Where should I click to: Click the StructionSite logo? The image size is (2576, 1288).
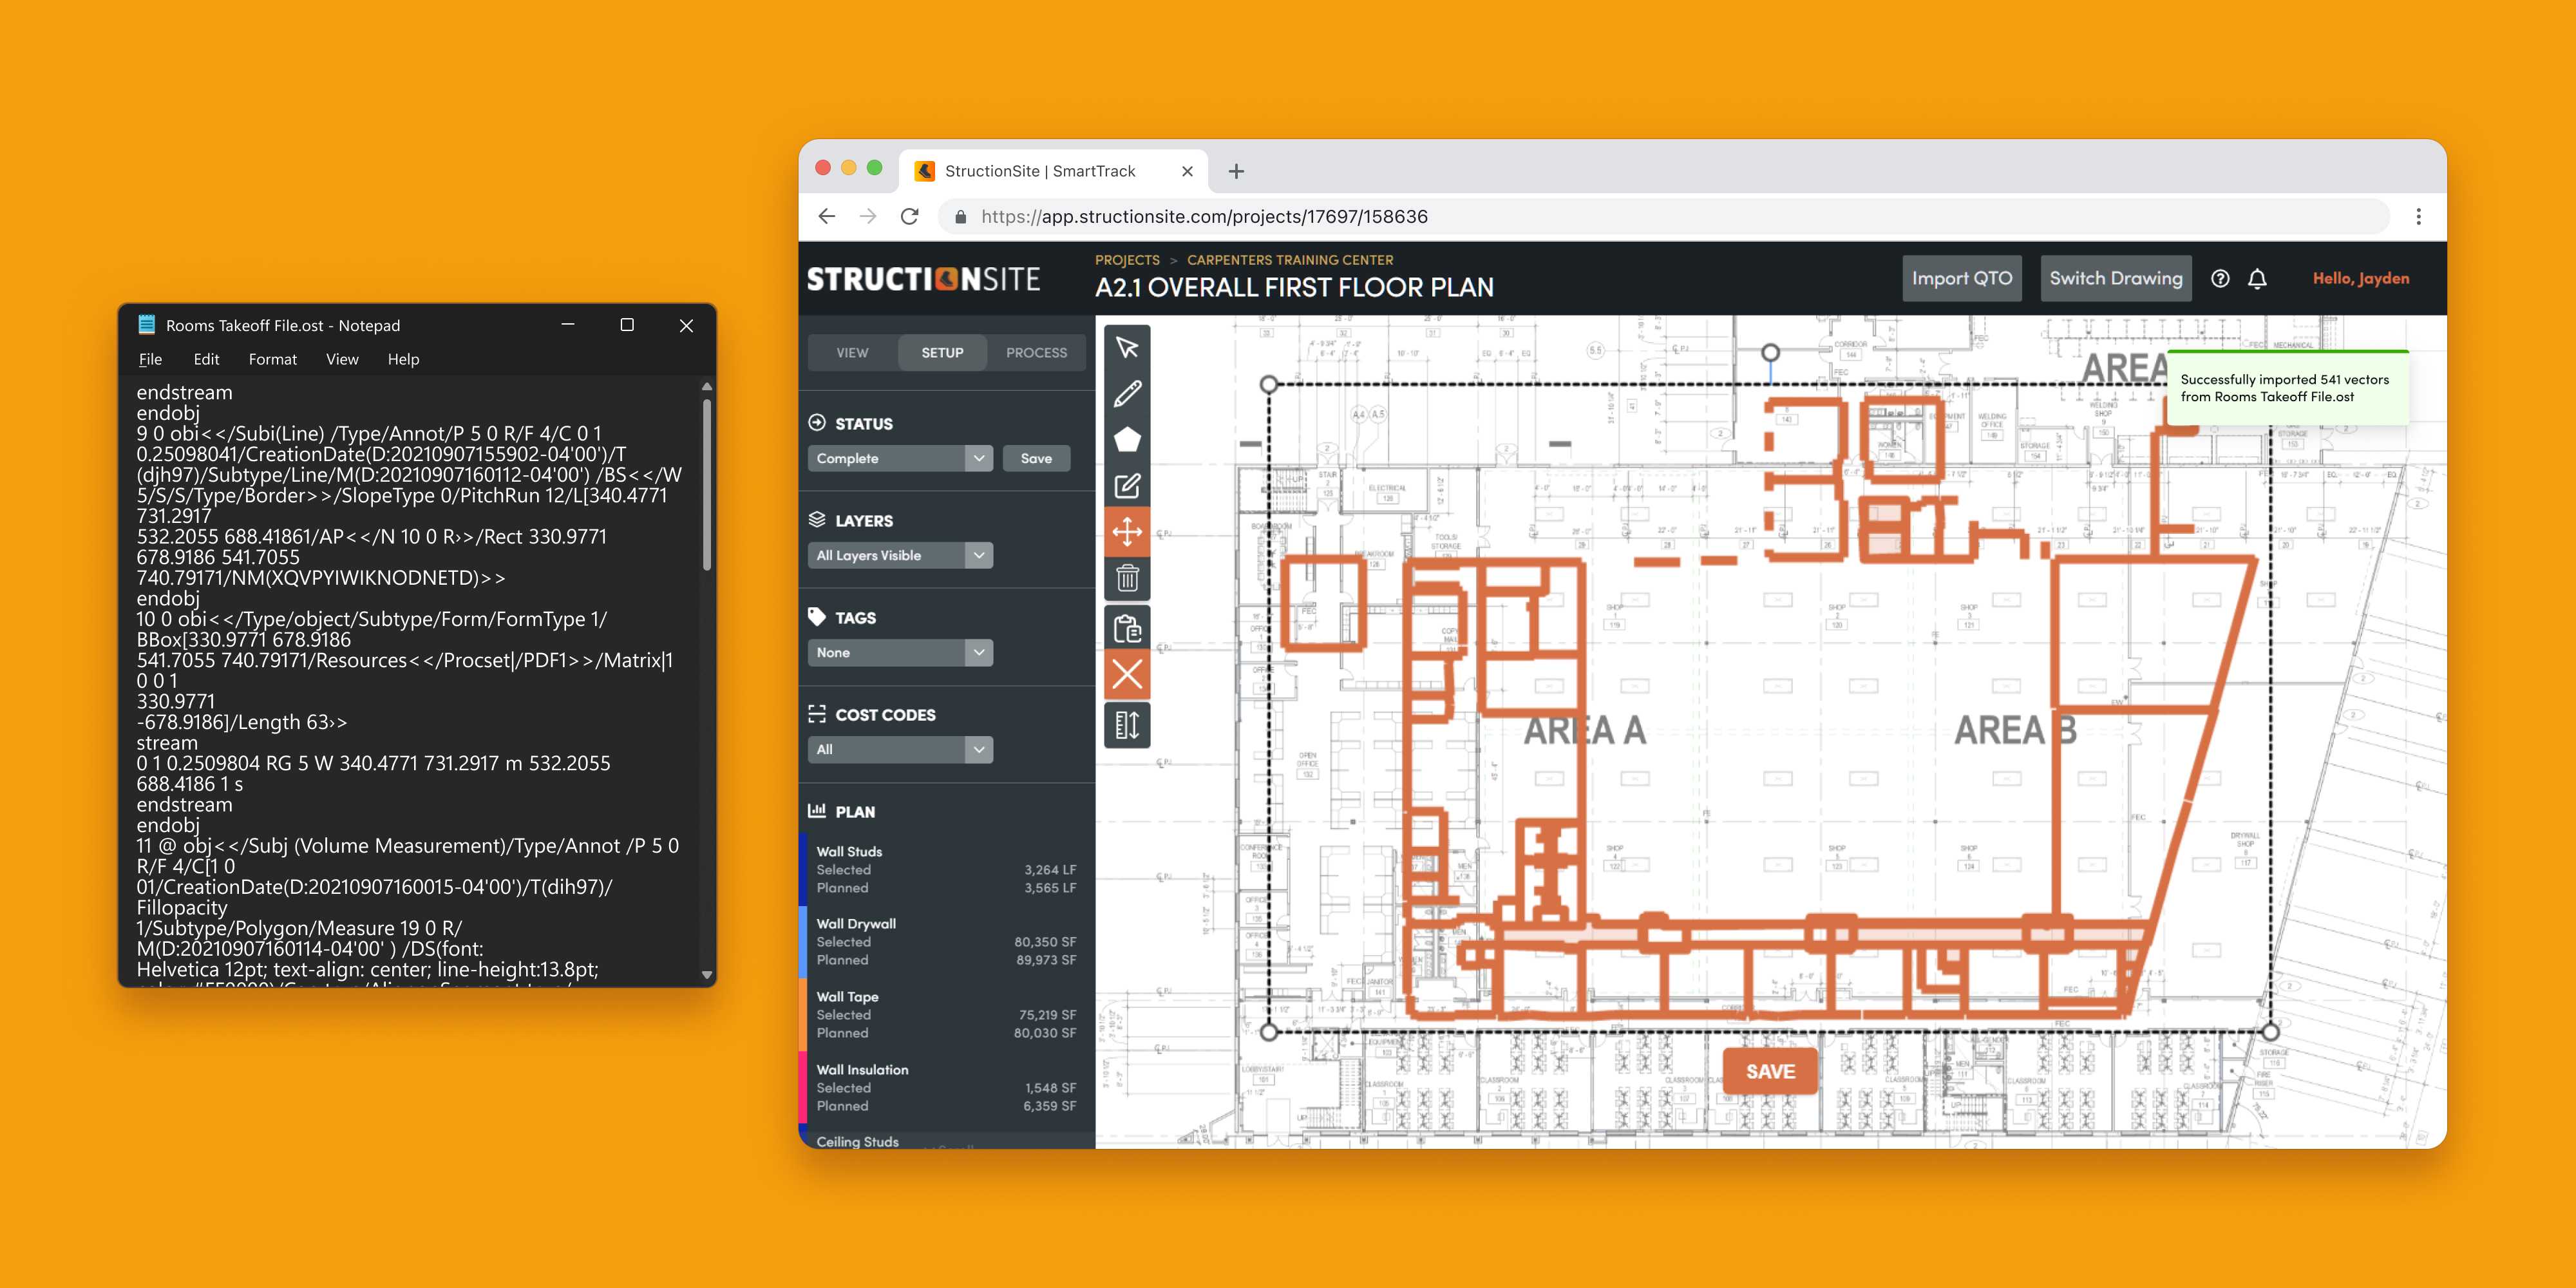923,279
